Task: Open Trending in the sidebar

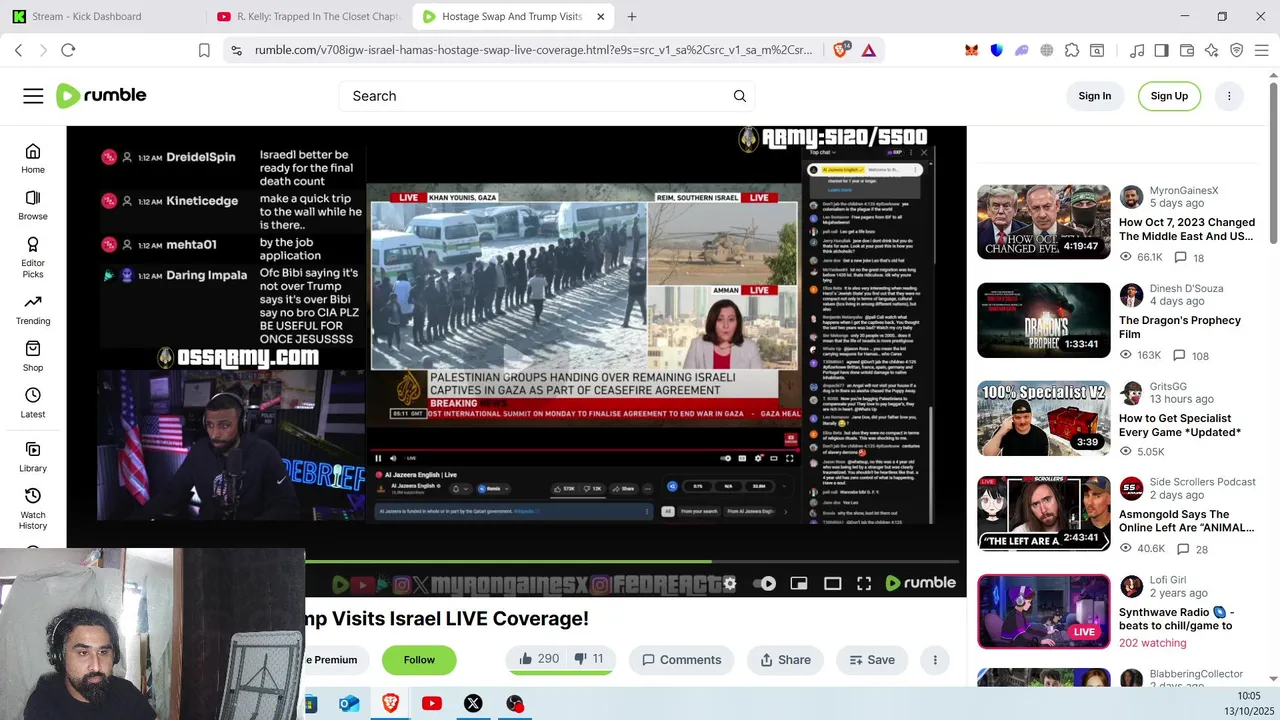Action: [33, 310]
